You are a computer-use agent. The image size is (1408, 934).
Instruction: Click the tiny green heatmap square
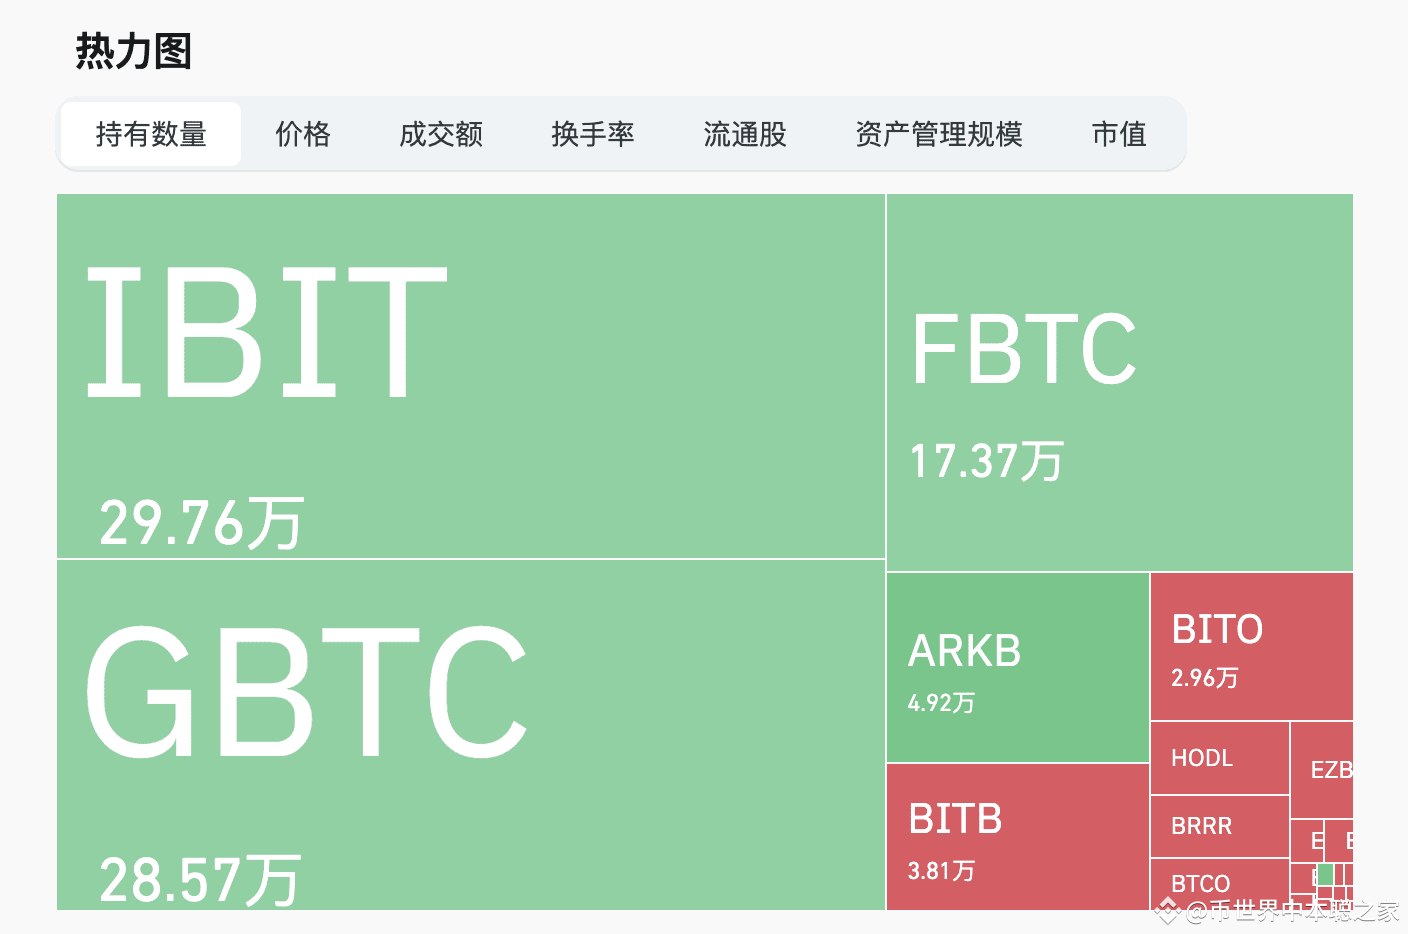coord(1325,875)
